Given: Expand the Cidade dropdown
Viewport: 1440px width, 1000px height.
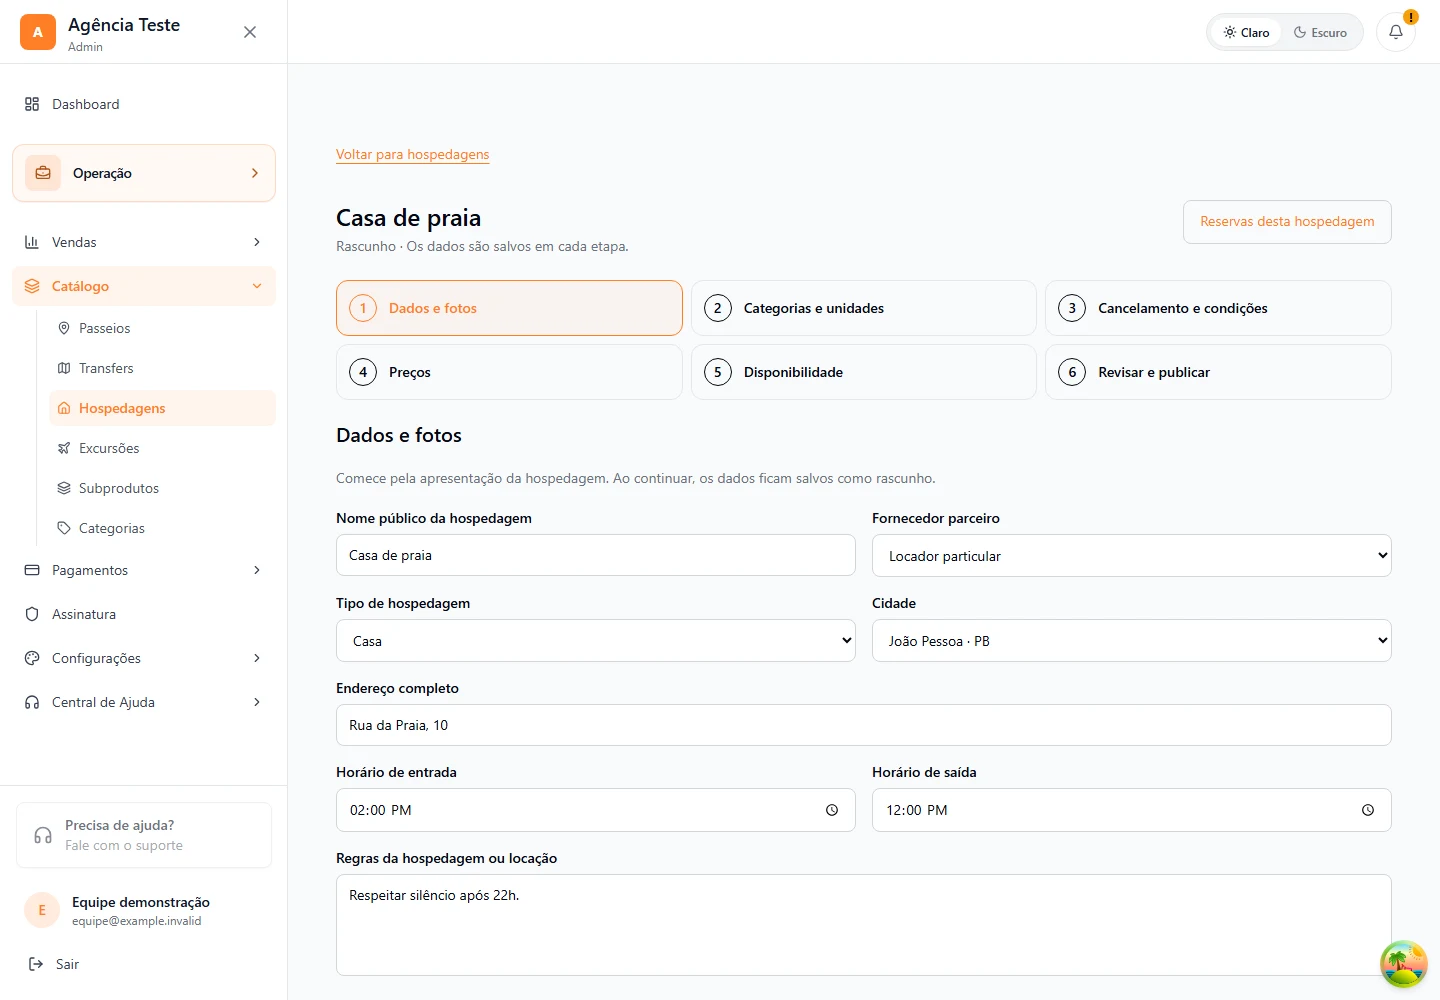Looking at the screenshot, I should pyautogui.click(x=1132, y=641).
